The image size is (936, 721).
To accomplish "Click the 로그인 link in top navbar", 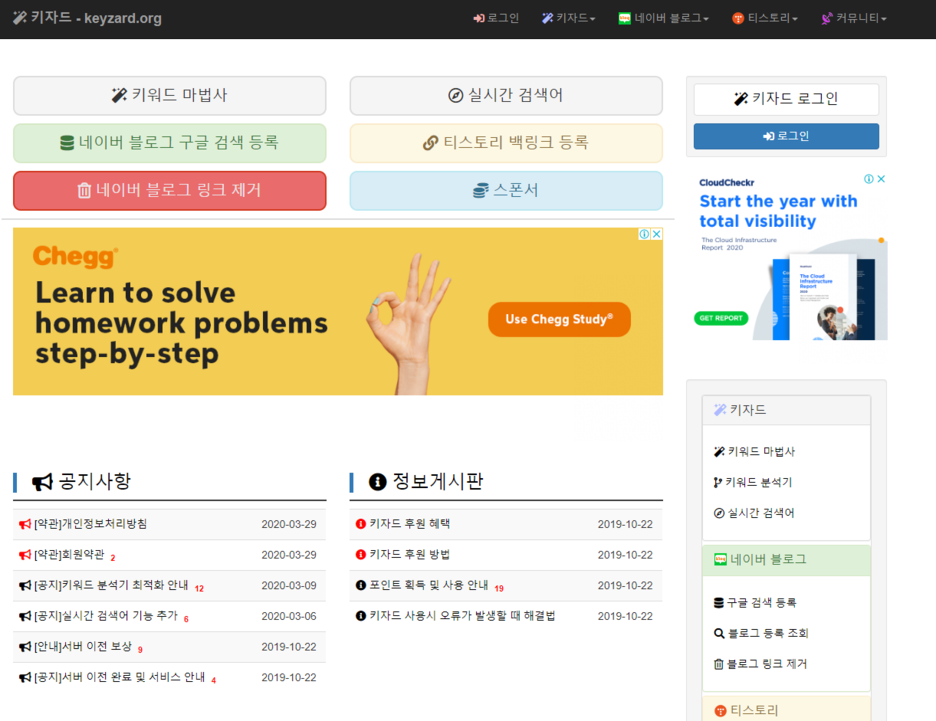I will [x=496, y=19].
